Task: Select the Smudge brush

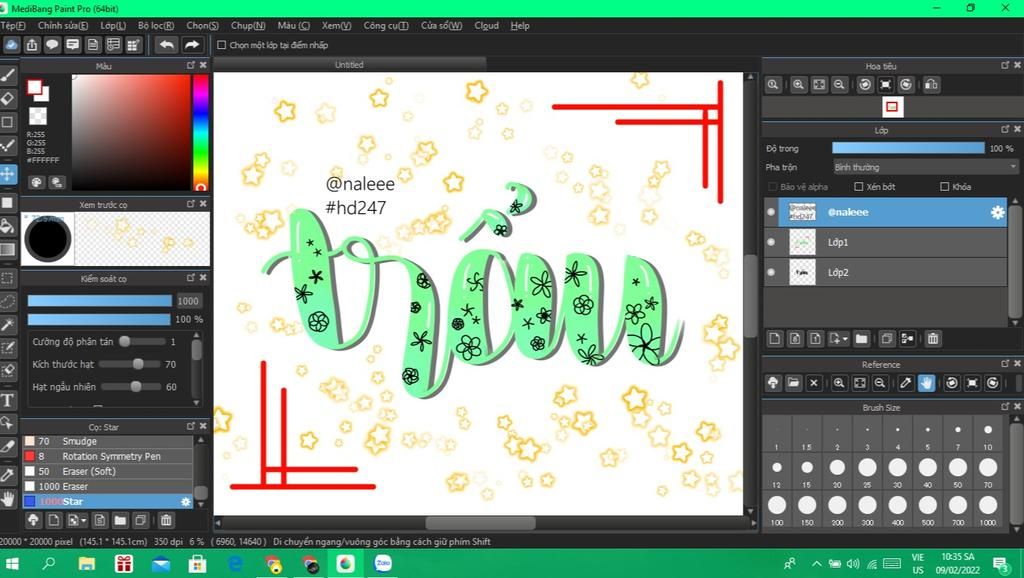Action: pos(108,442)
